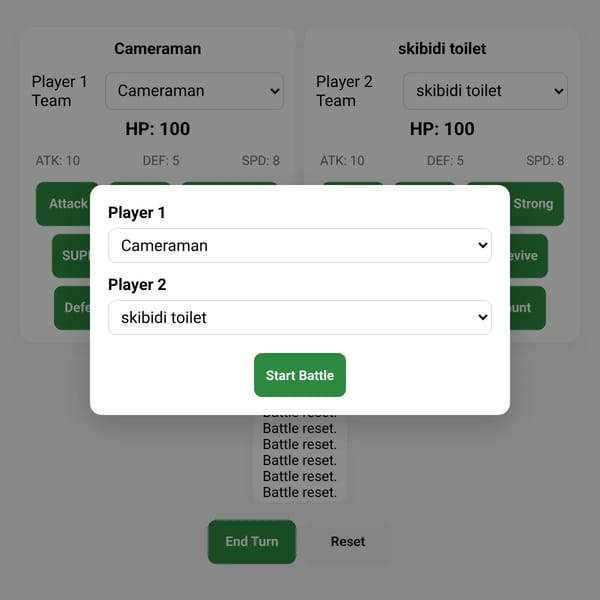
Task: Click Cameraman's ATK: 10 stat
Action: pyautogui.click(x=58, y=160)
